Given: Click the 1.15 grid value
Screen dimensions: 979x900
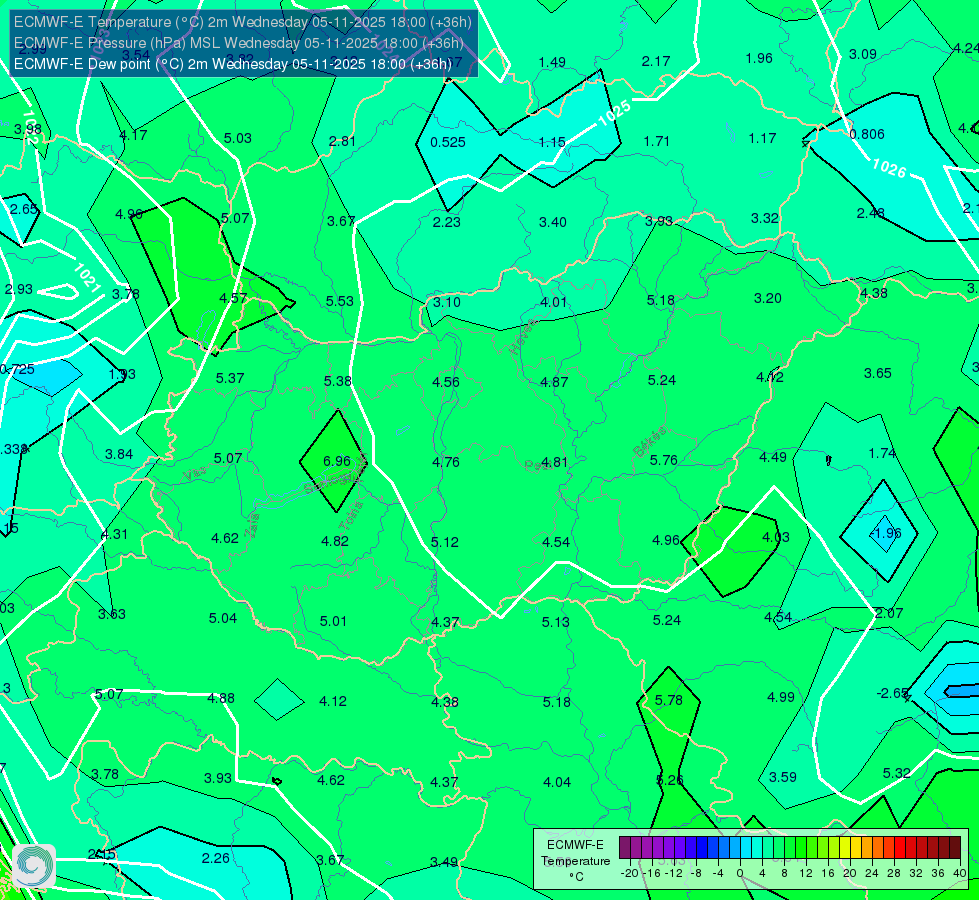Looking at the screenshot, I should click(552, 142).
